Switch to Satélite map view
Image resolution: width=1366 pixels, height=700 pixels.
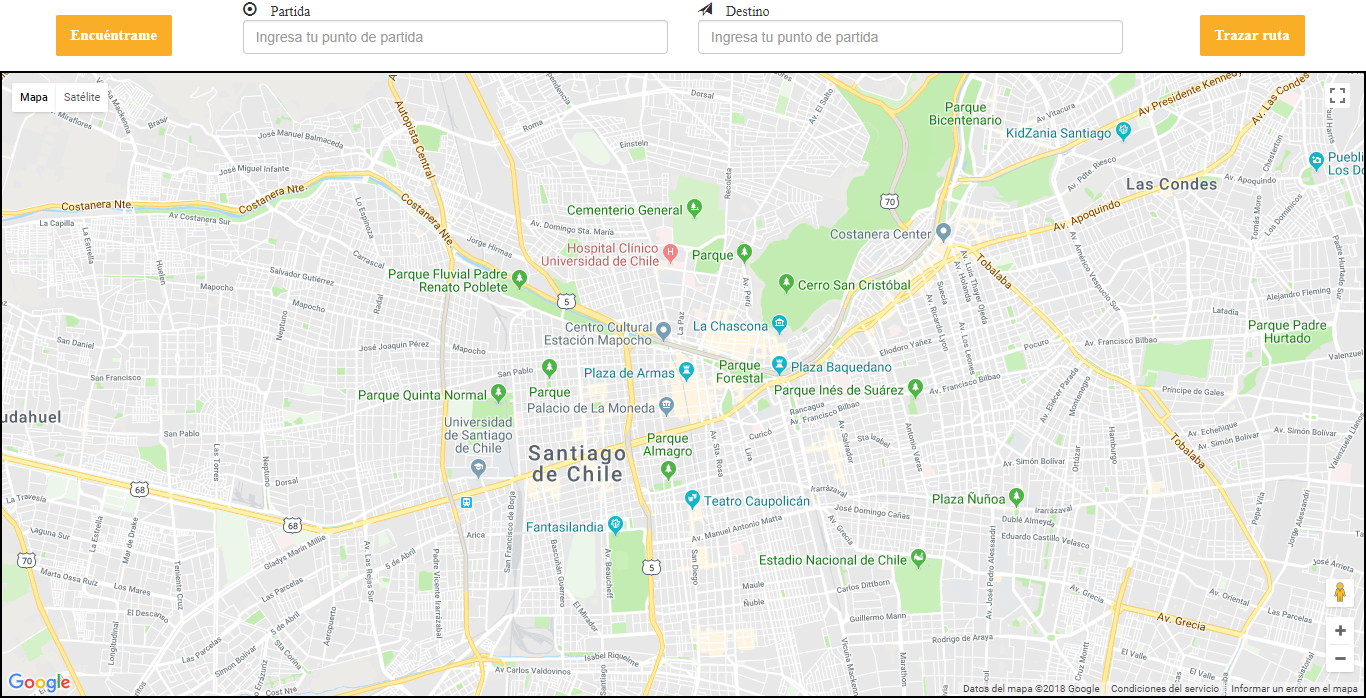coord(82,97)
